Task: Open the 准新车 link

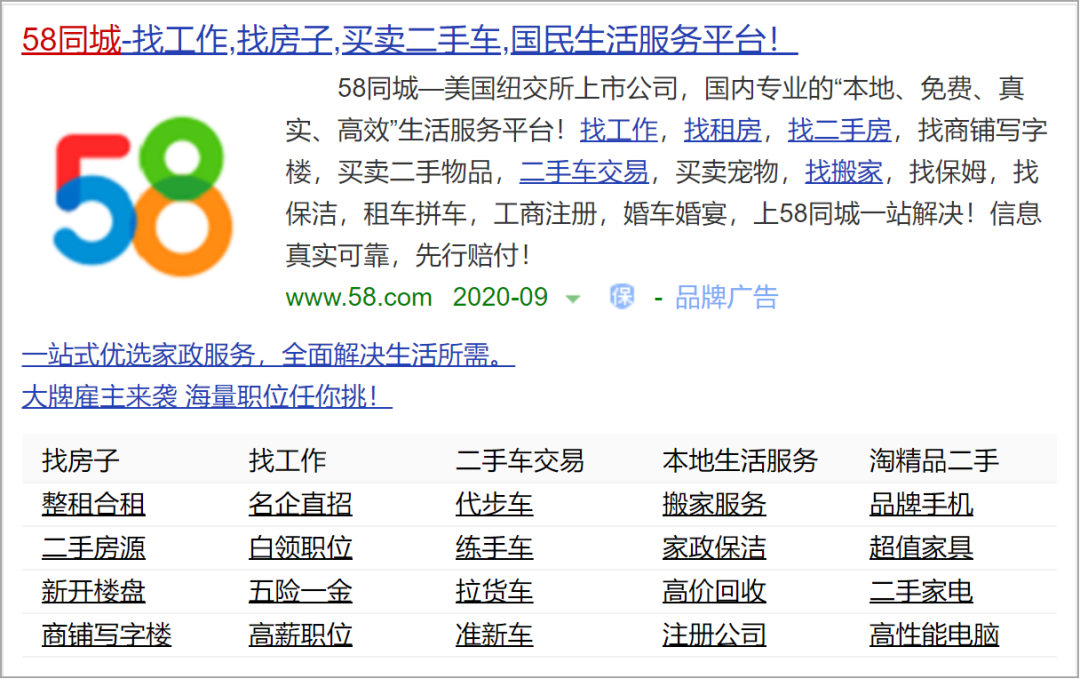Action: tap(495, 635)
